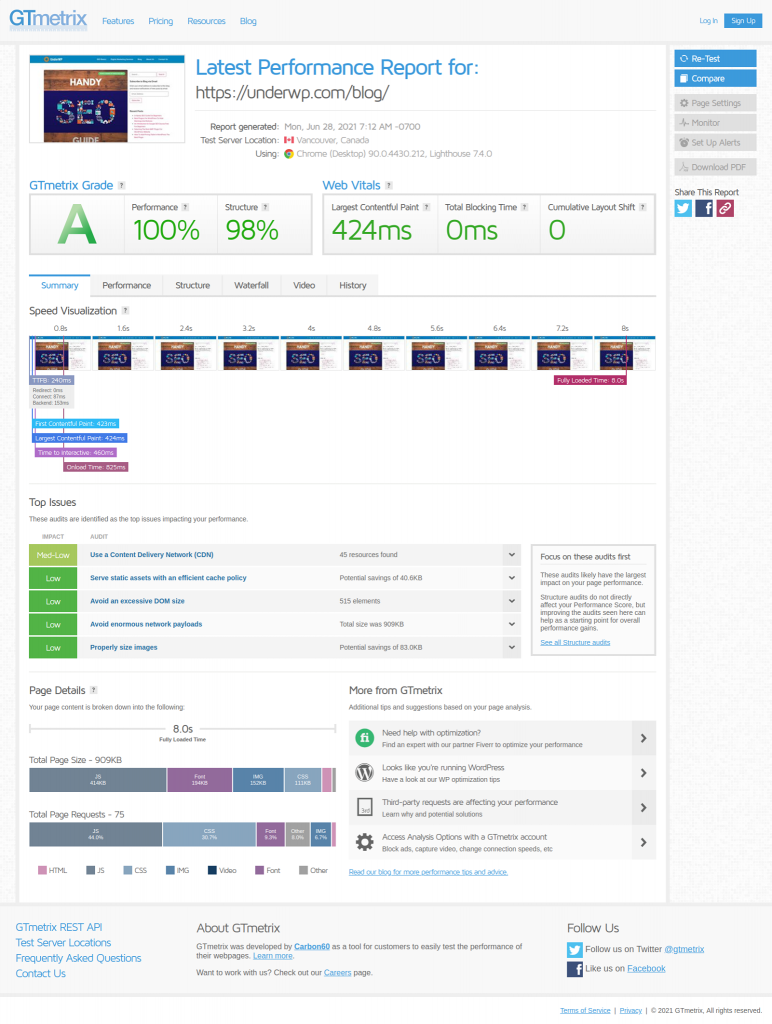This screenshot has width=772, height=1024.
Task: Click the Onload Time 825ms marker
Action: tap(96, 467)
